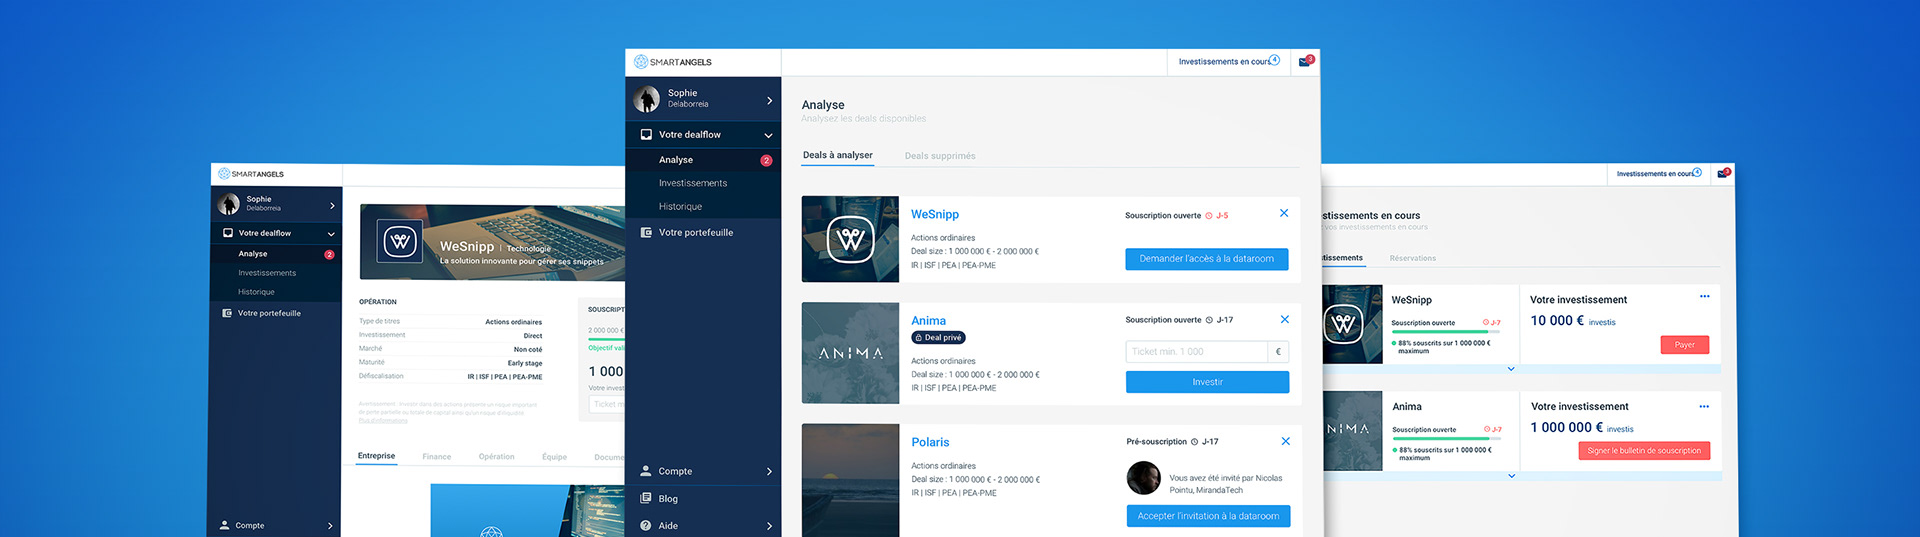Click Anima subscription progress bar in right window
Viewport: 1920px width, 537px height.
click(x=1447, y=439)
